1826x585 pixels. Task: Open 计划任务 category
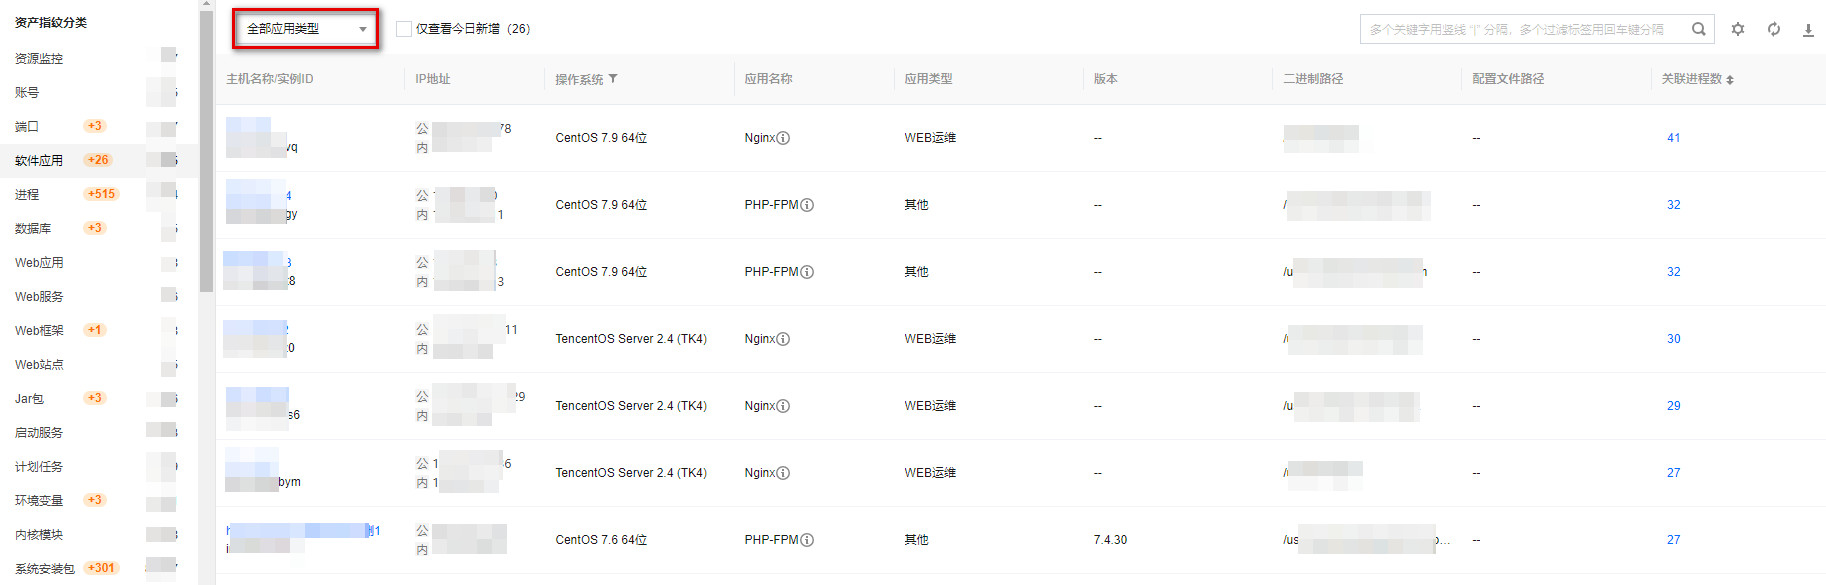[x=39, y=466]
